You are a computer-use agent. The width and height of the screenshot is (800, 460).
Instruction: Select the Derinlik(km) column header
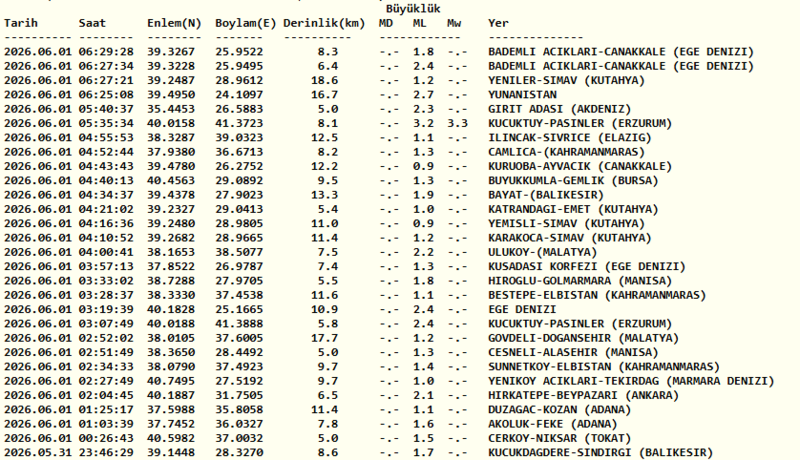click(x=324, y=23)
